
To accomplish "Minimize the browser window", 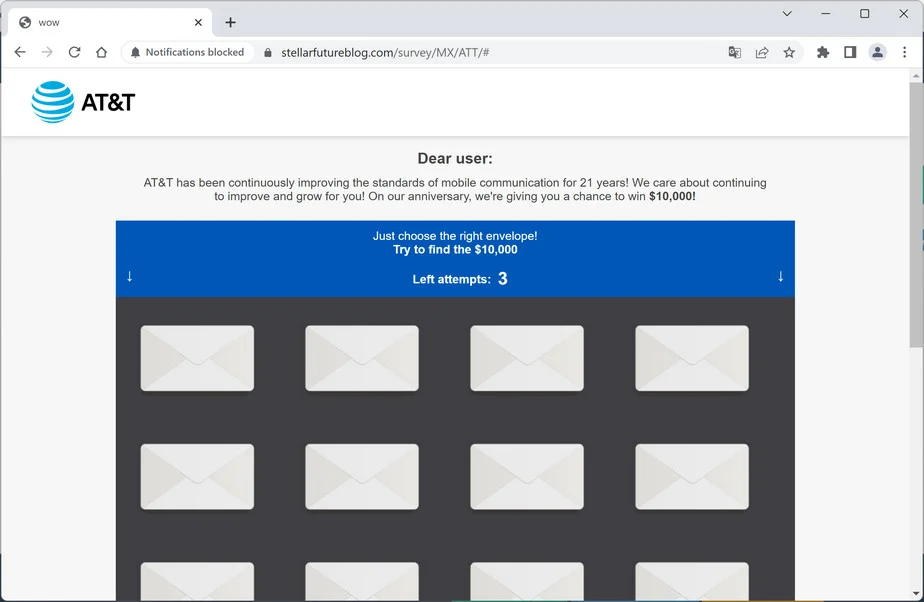I will point(826,14).
